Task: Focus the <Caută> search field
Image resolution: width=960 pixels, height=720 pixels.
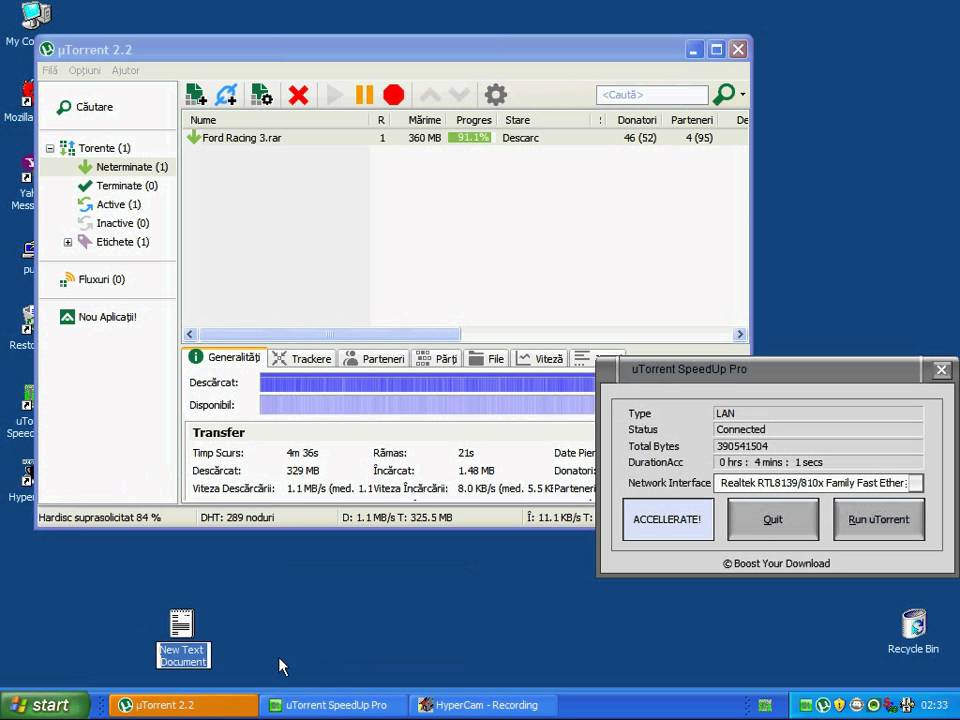Action: point(652,95)
